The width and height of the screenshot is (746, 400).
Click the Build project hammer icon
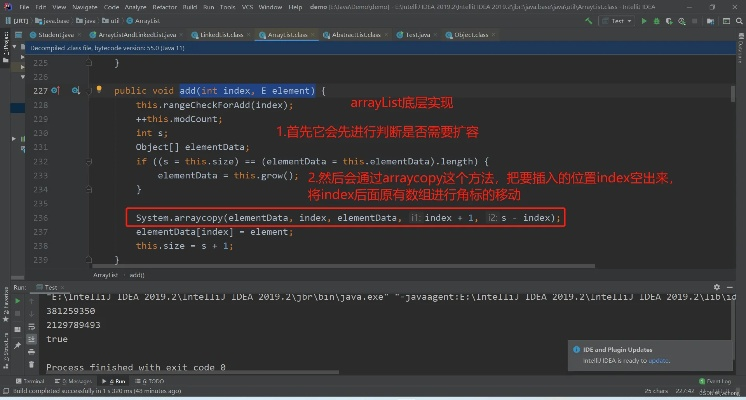[589, 21]
